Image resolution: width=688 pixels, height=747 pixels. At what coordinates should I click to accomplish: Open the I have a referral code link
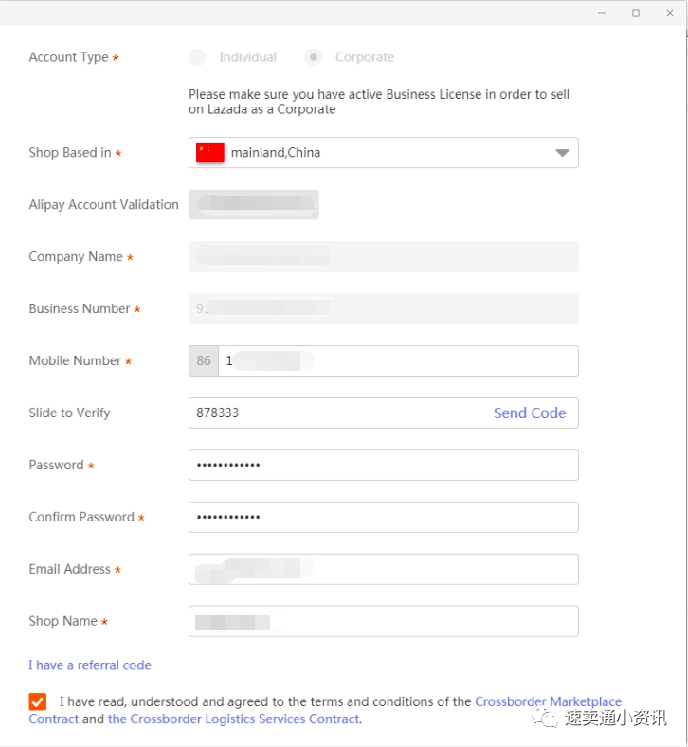[x=90, y=665]
